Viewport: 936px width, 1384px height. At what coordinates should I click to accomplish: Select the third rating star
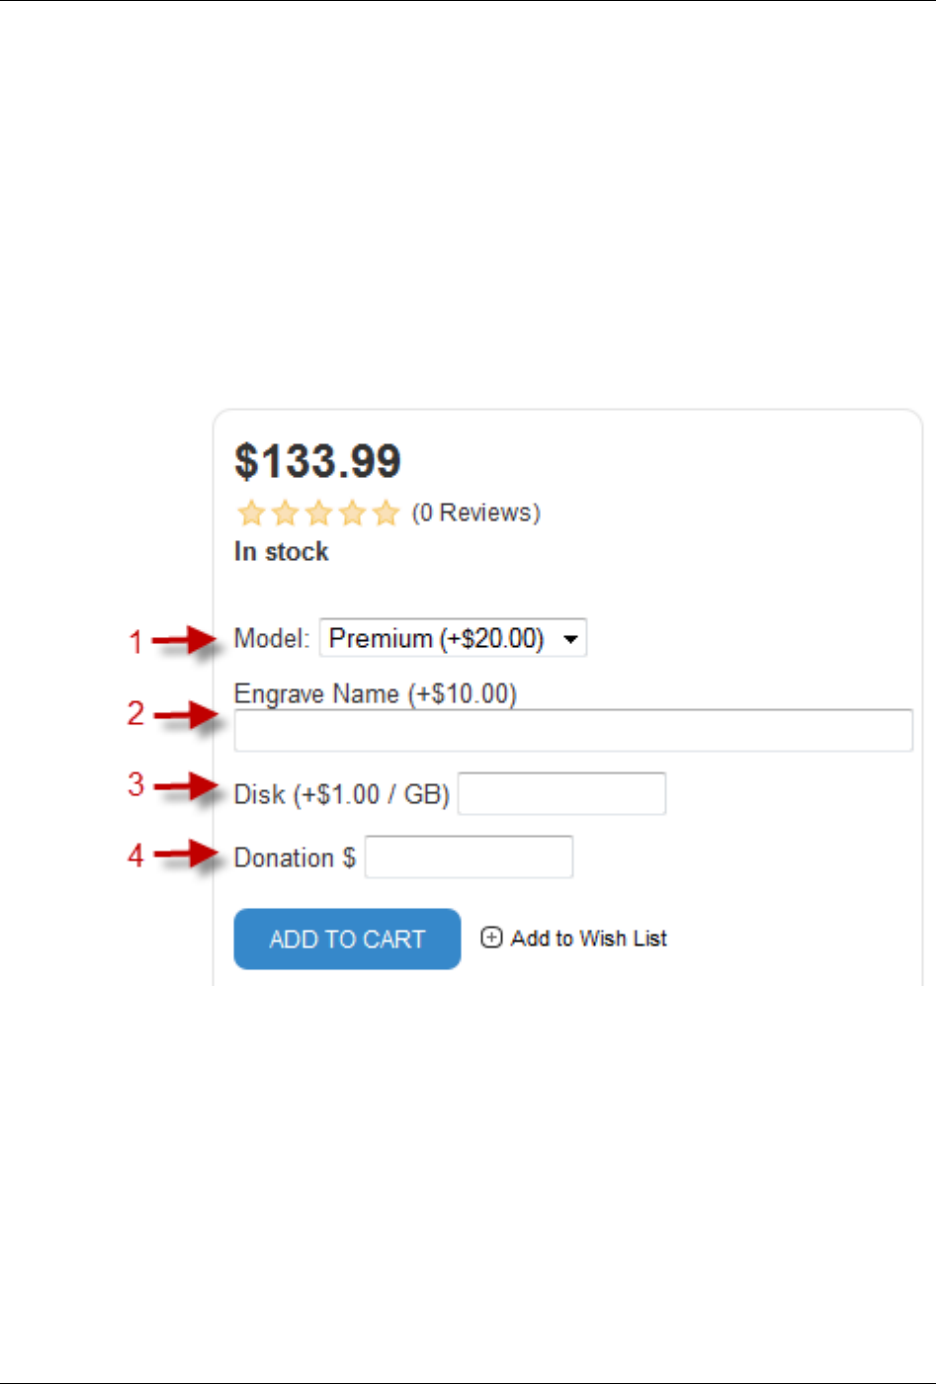(319, 514)
